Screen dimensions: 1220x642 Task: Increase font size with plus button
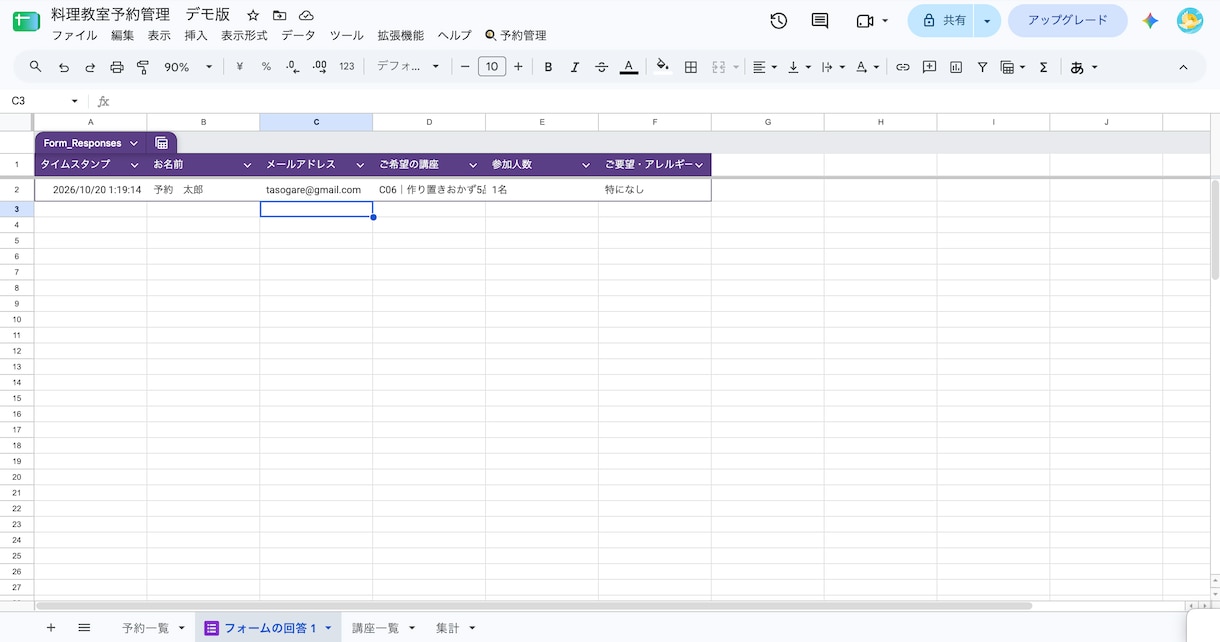[x=518, y=67]
